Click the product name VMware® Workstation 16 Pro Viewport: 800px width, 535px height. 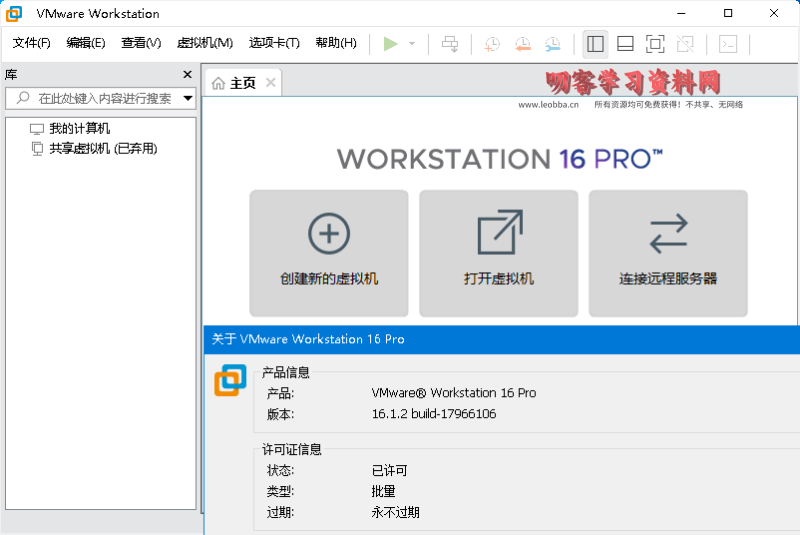click(454, 393)
